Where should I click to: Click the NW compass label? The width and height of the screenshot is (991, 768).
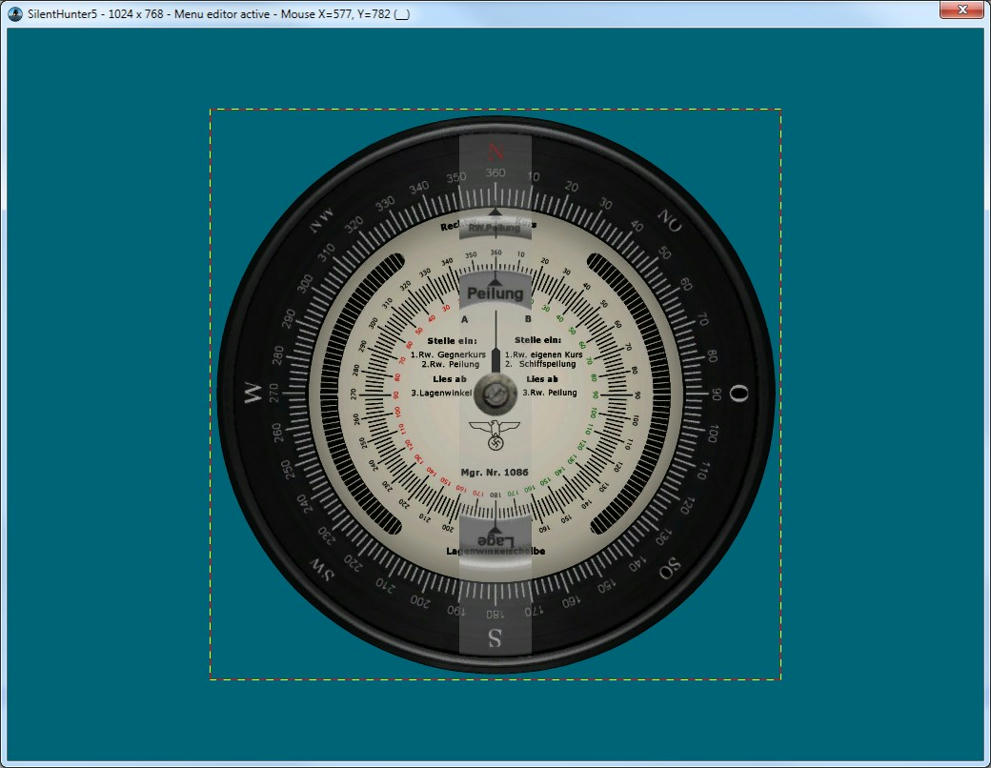coord(322,223)
